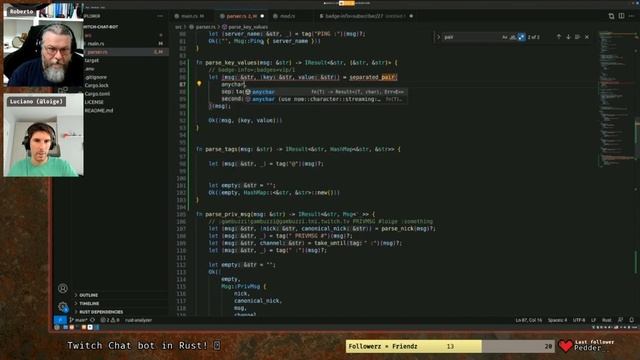Open the Manage gear icon

pos(62,306)
